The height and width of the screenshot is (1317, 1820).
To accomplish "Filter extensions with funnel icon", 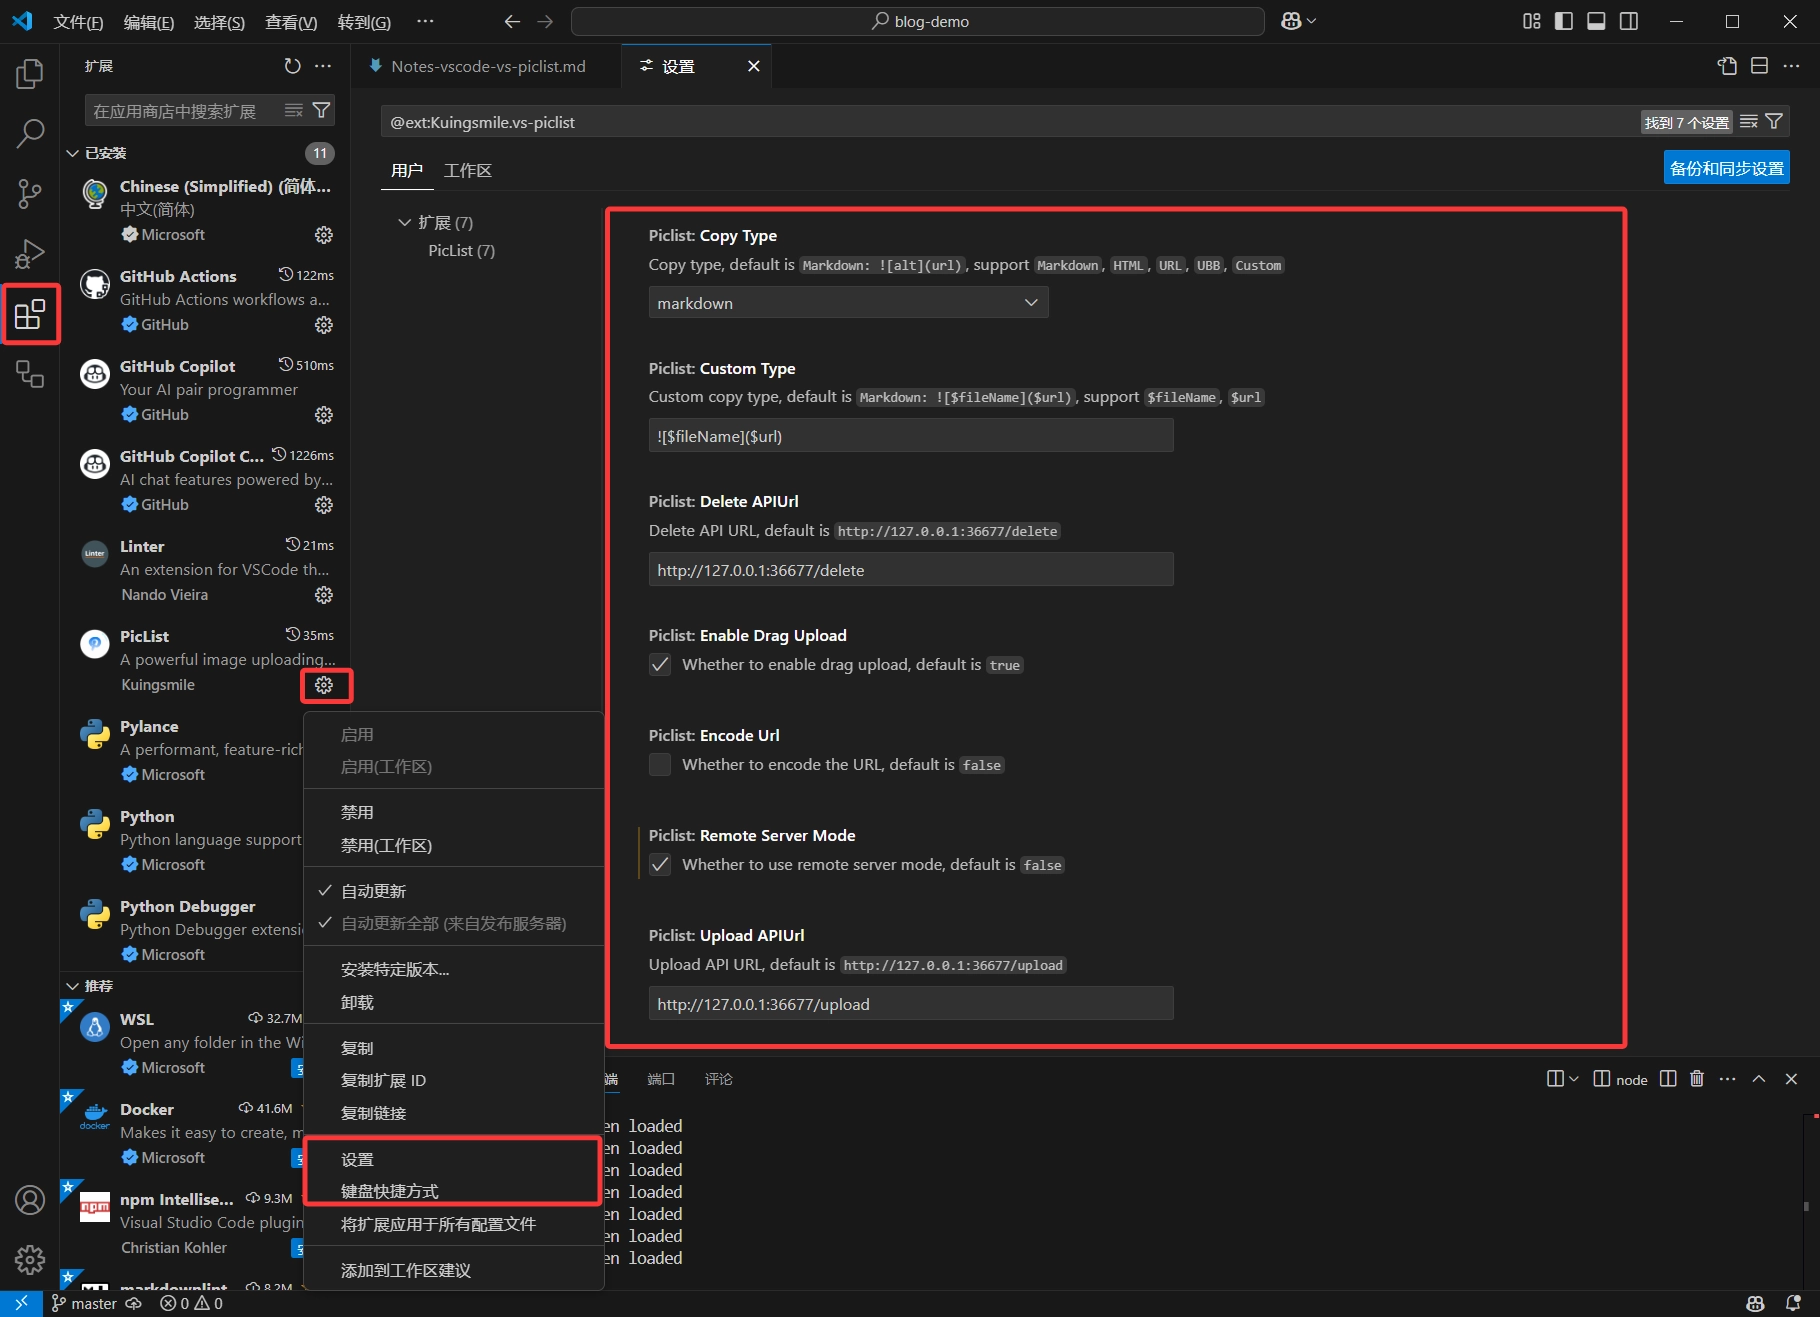I will 321,111.
